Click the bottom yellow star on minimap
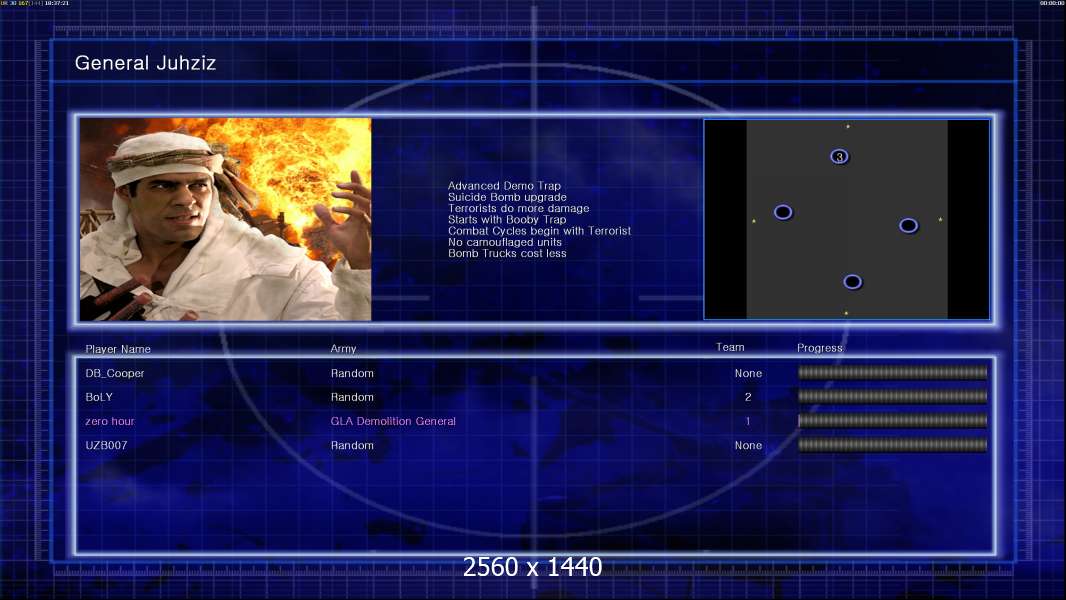The width and height of the screenshot is (1066, 600). coord(846,313)
